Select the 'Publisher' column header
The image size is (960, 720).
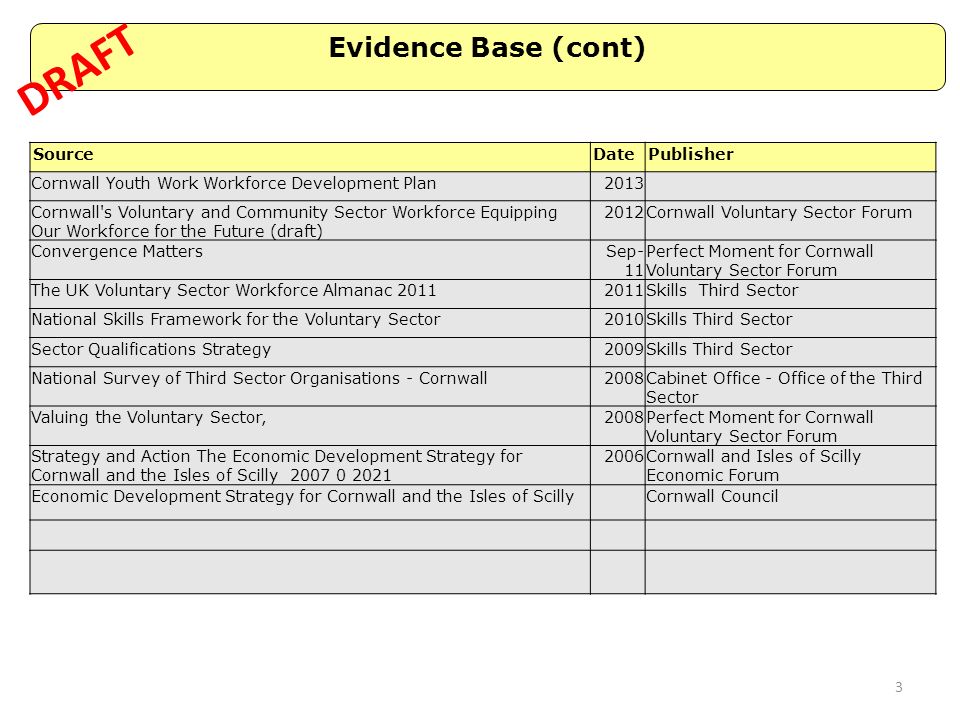point(790,157)
